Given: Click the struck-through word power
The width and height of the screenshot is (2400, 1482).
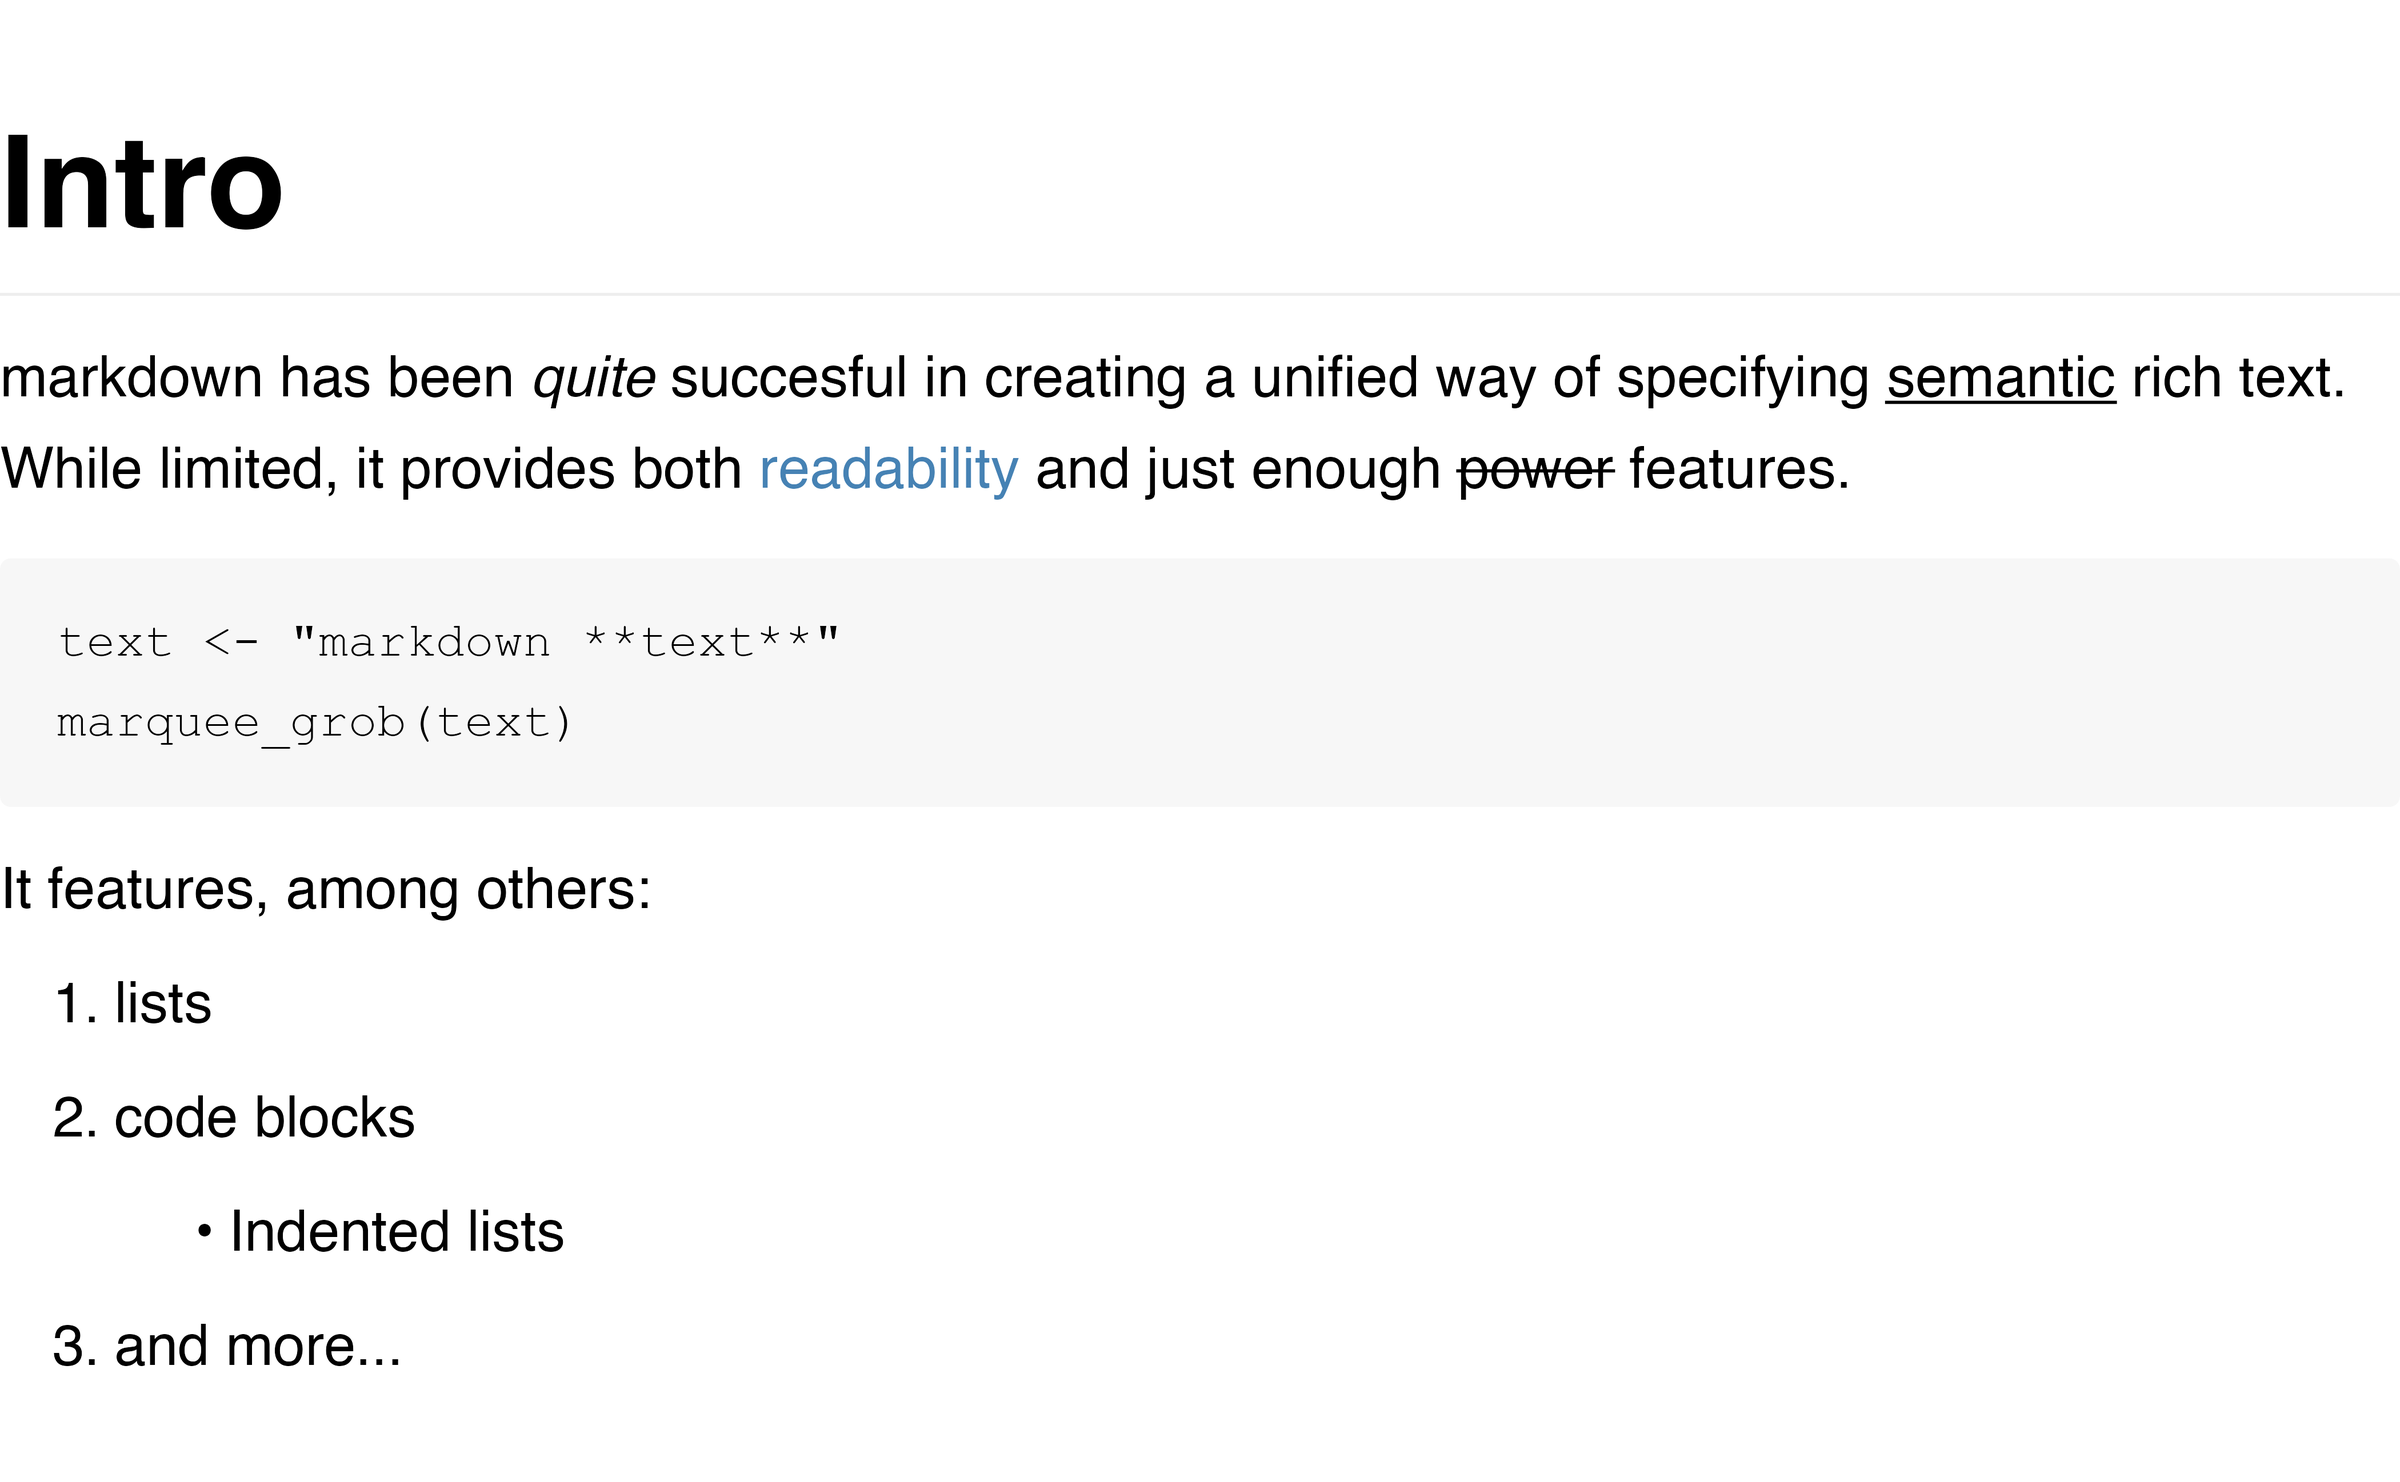Looking at the screenshot, I should coord(1535,470).
